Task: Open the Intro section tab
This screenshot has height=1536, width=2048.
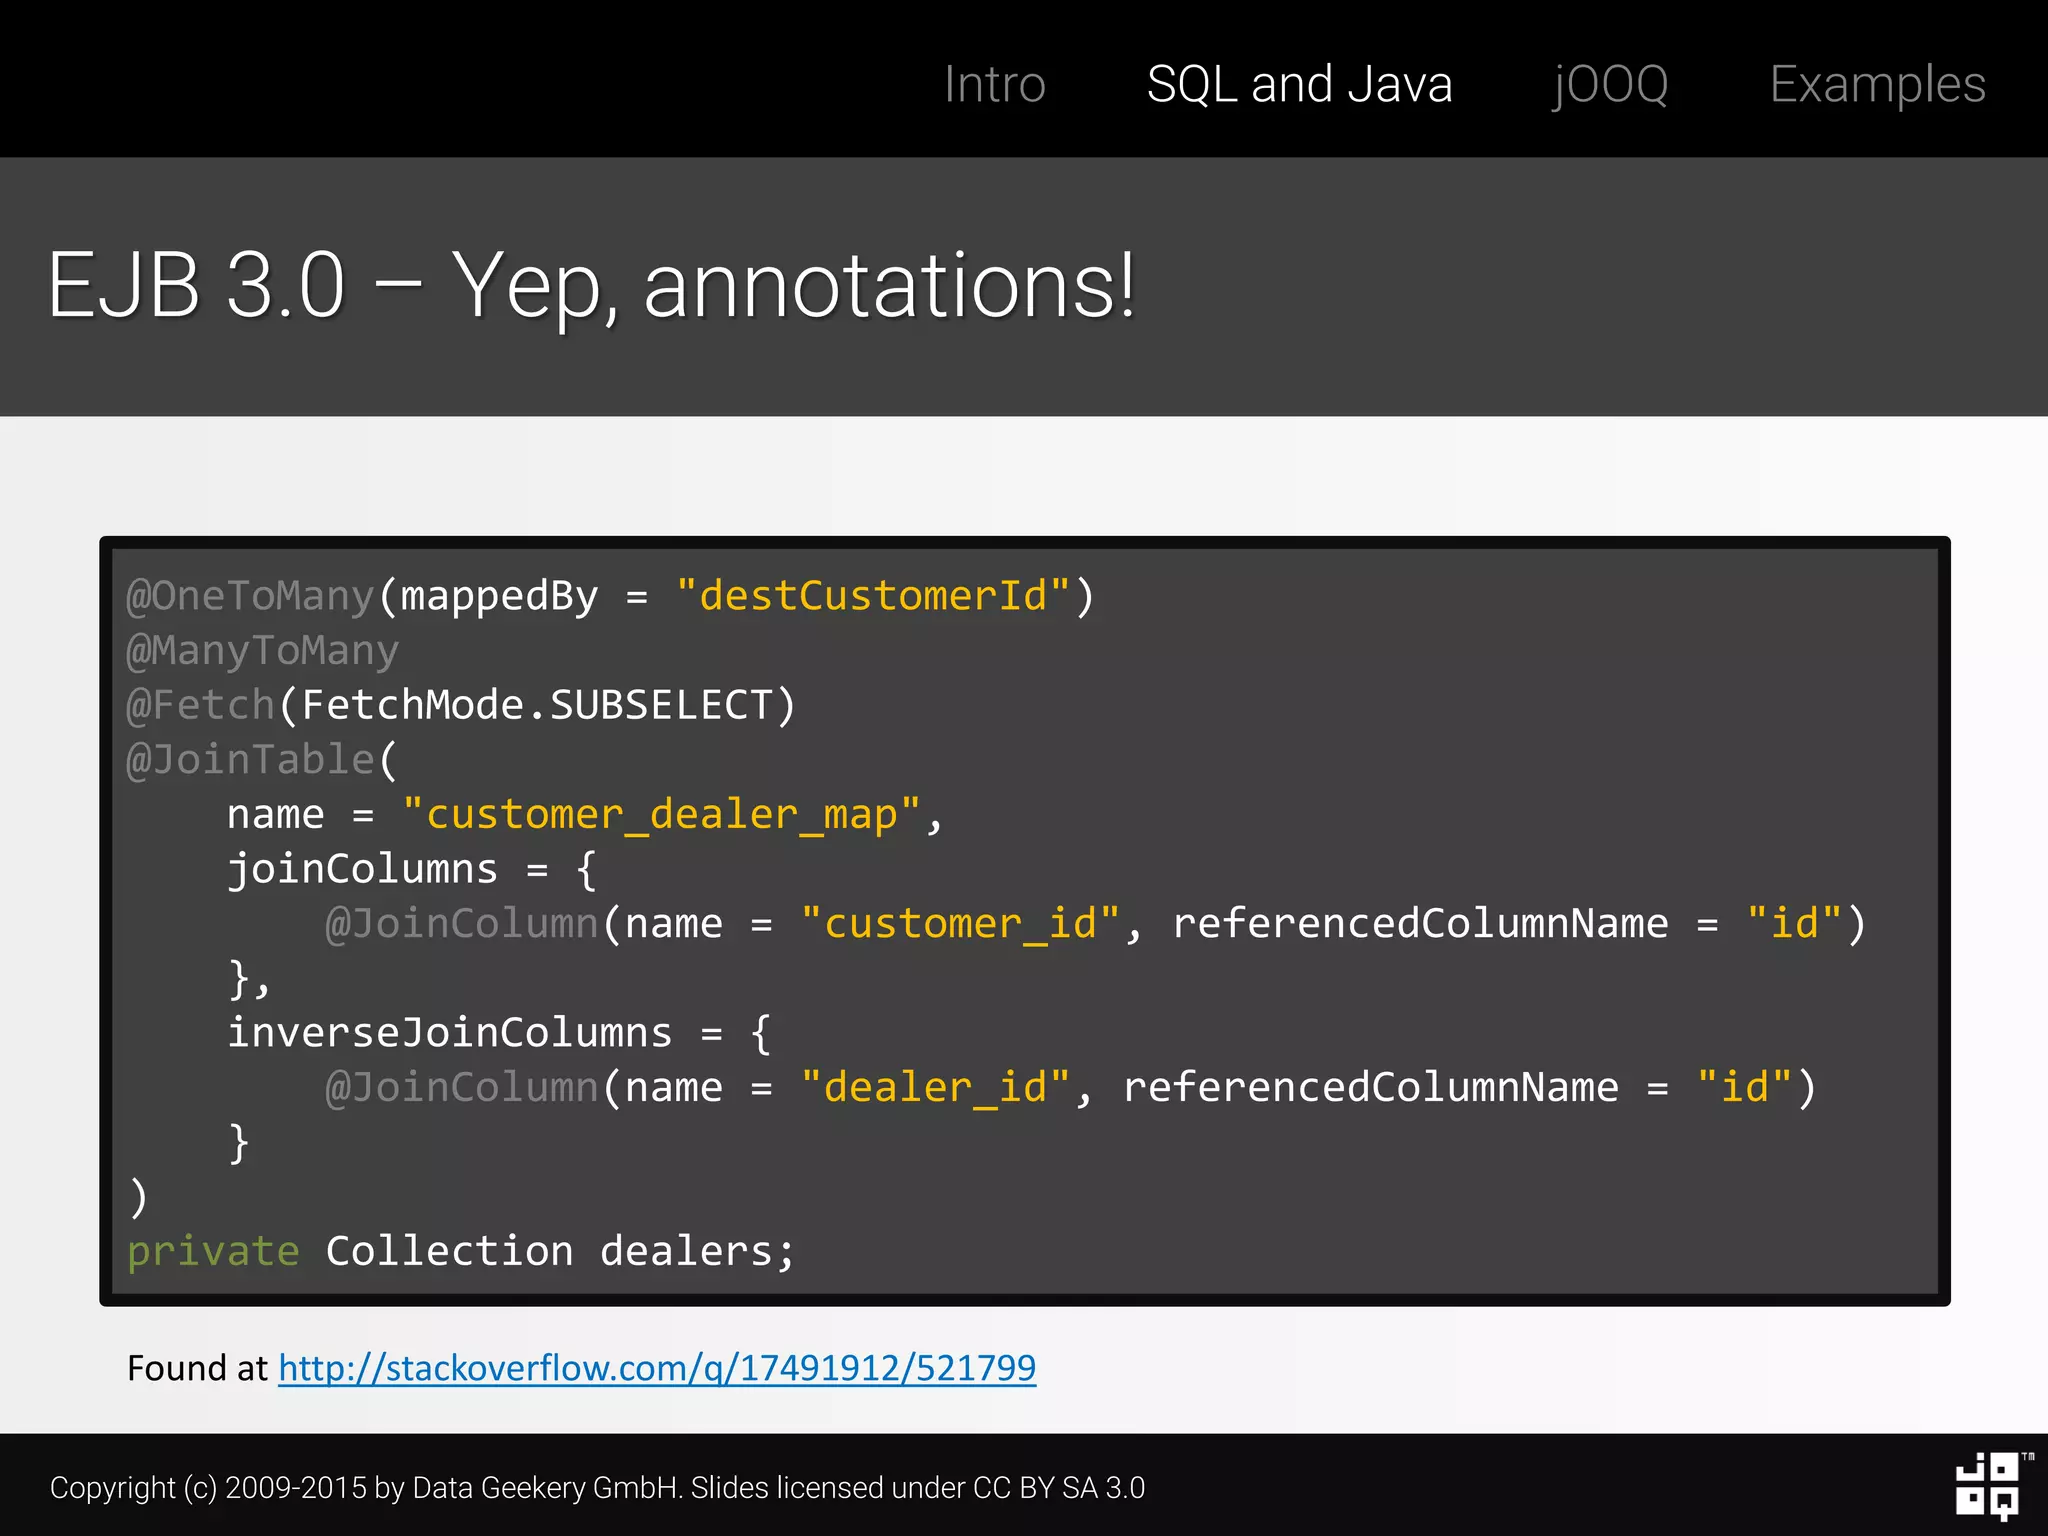Action: click(994, 84)
